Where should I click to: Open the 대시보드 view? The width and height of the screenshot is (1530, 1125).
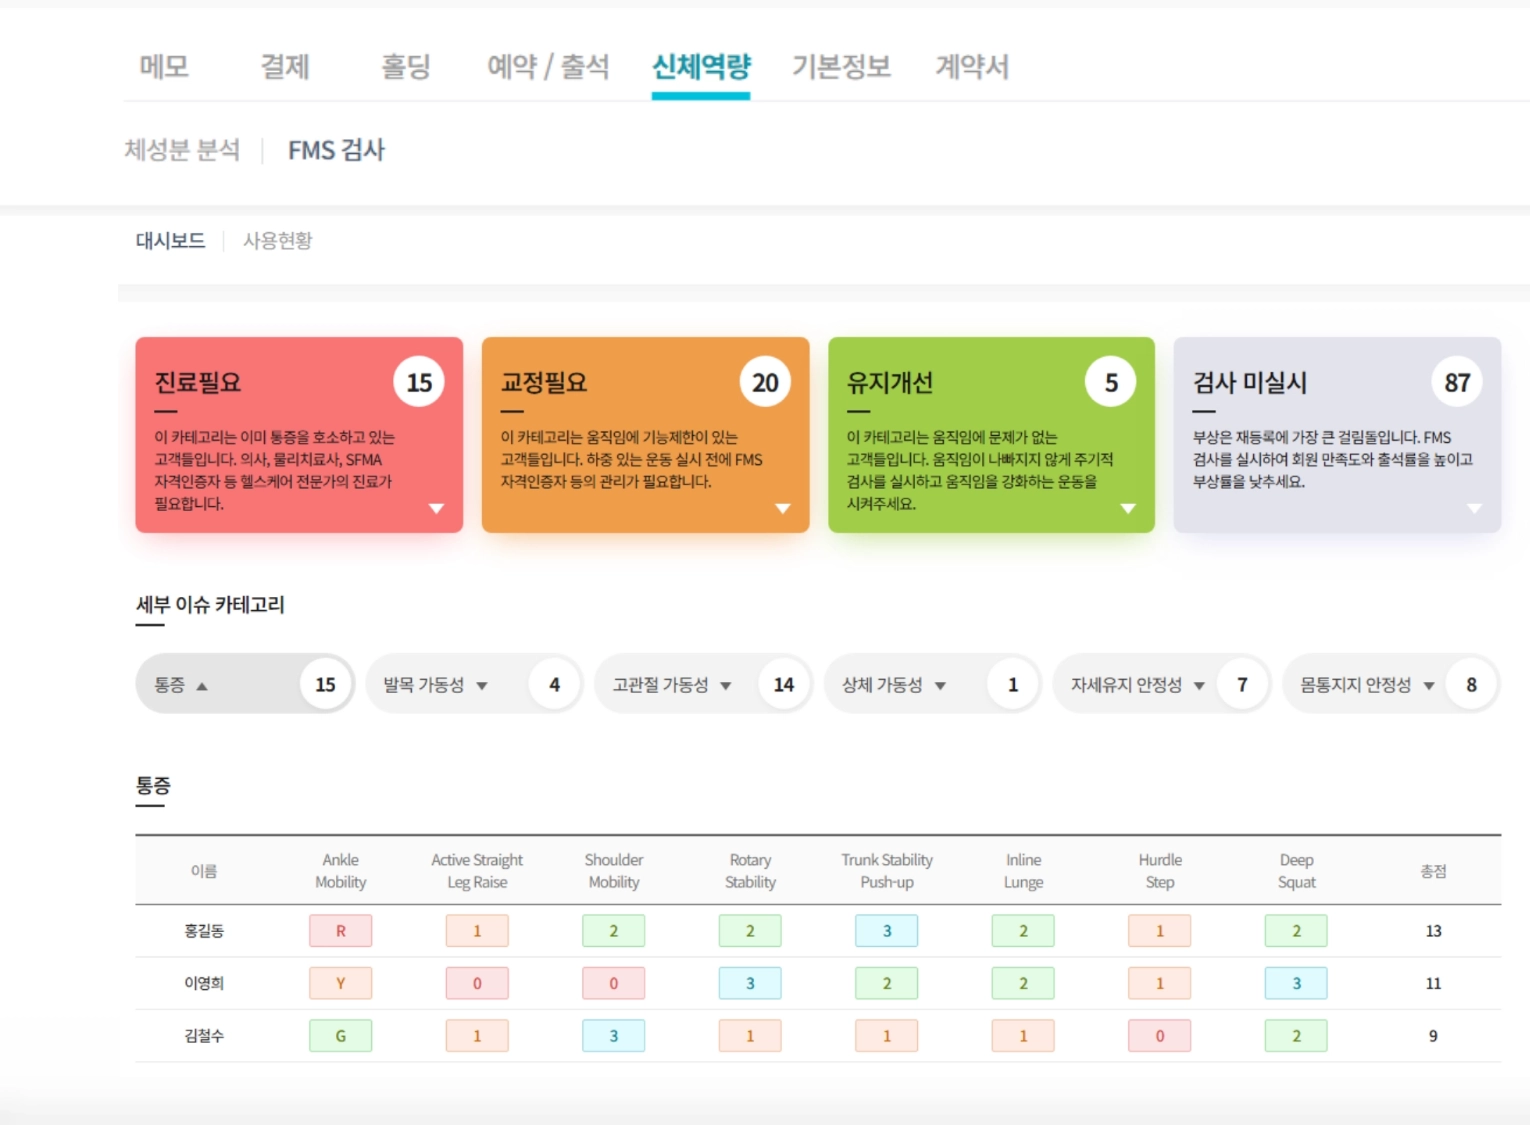tap(170, 241)
